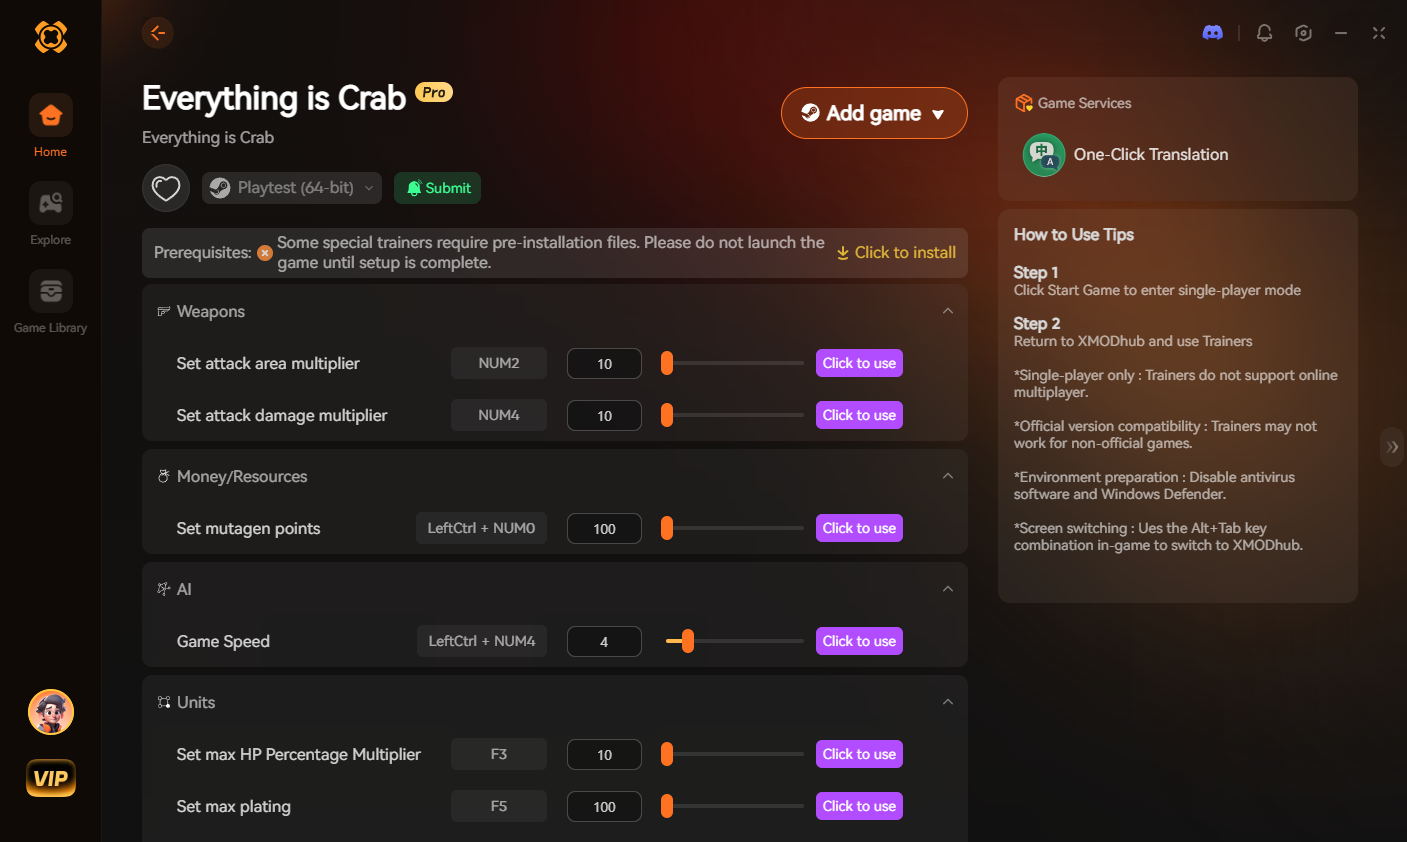Viewport: 1407px width, 842px height.
Task: Open the Add game dropdown arrow
Action: coord(938,114)
